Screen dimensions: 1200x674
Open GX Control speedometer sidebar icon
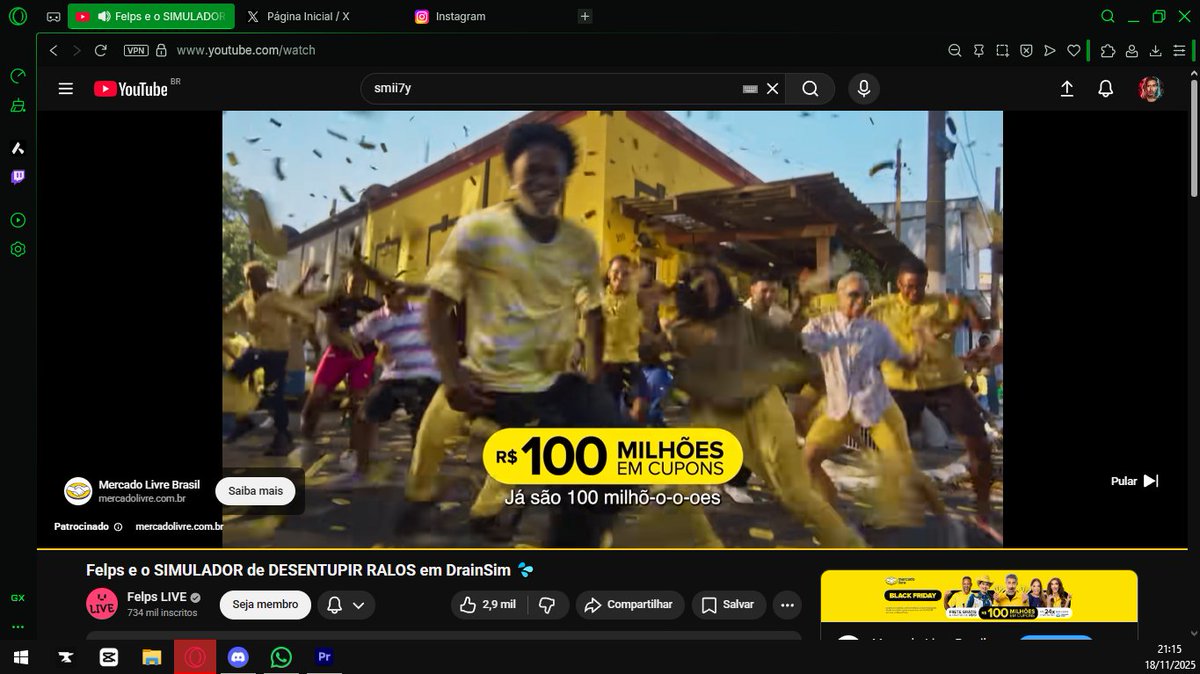pyautogui.click(x=17, y=76)
